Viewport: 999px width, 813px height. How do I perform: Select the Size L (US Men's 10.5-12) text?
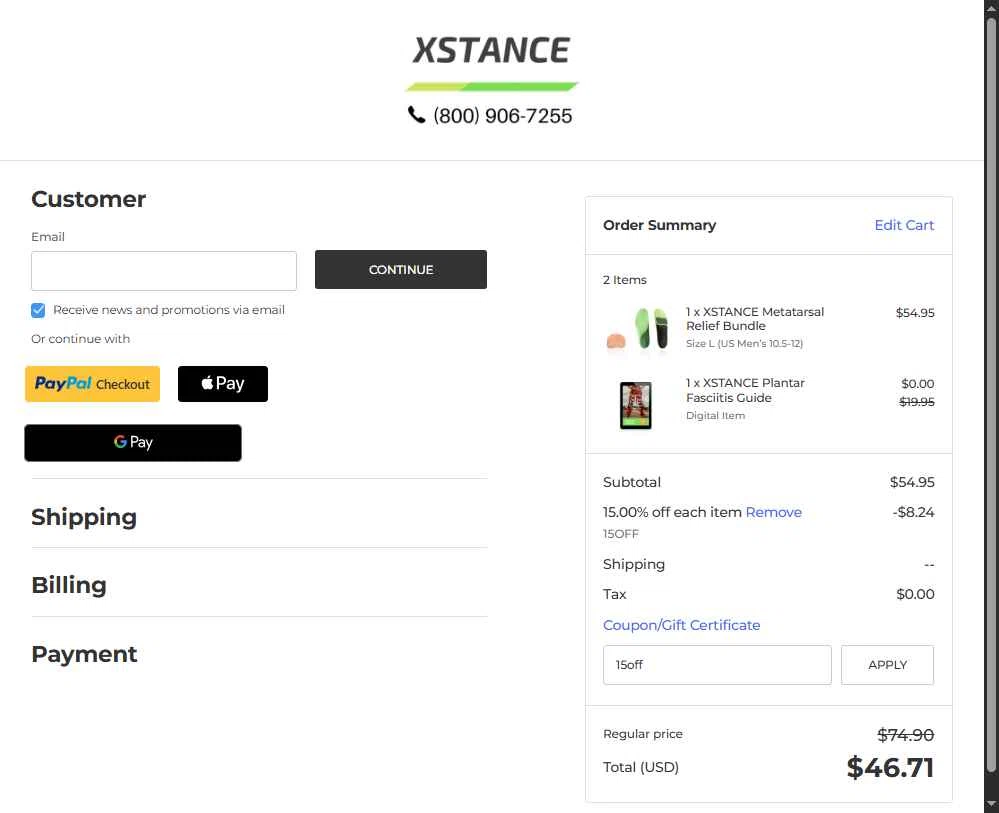click(744, 343)
